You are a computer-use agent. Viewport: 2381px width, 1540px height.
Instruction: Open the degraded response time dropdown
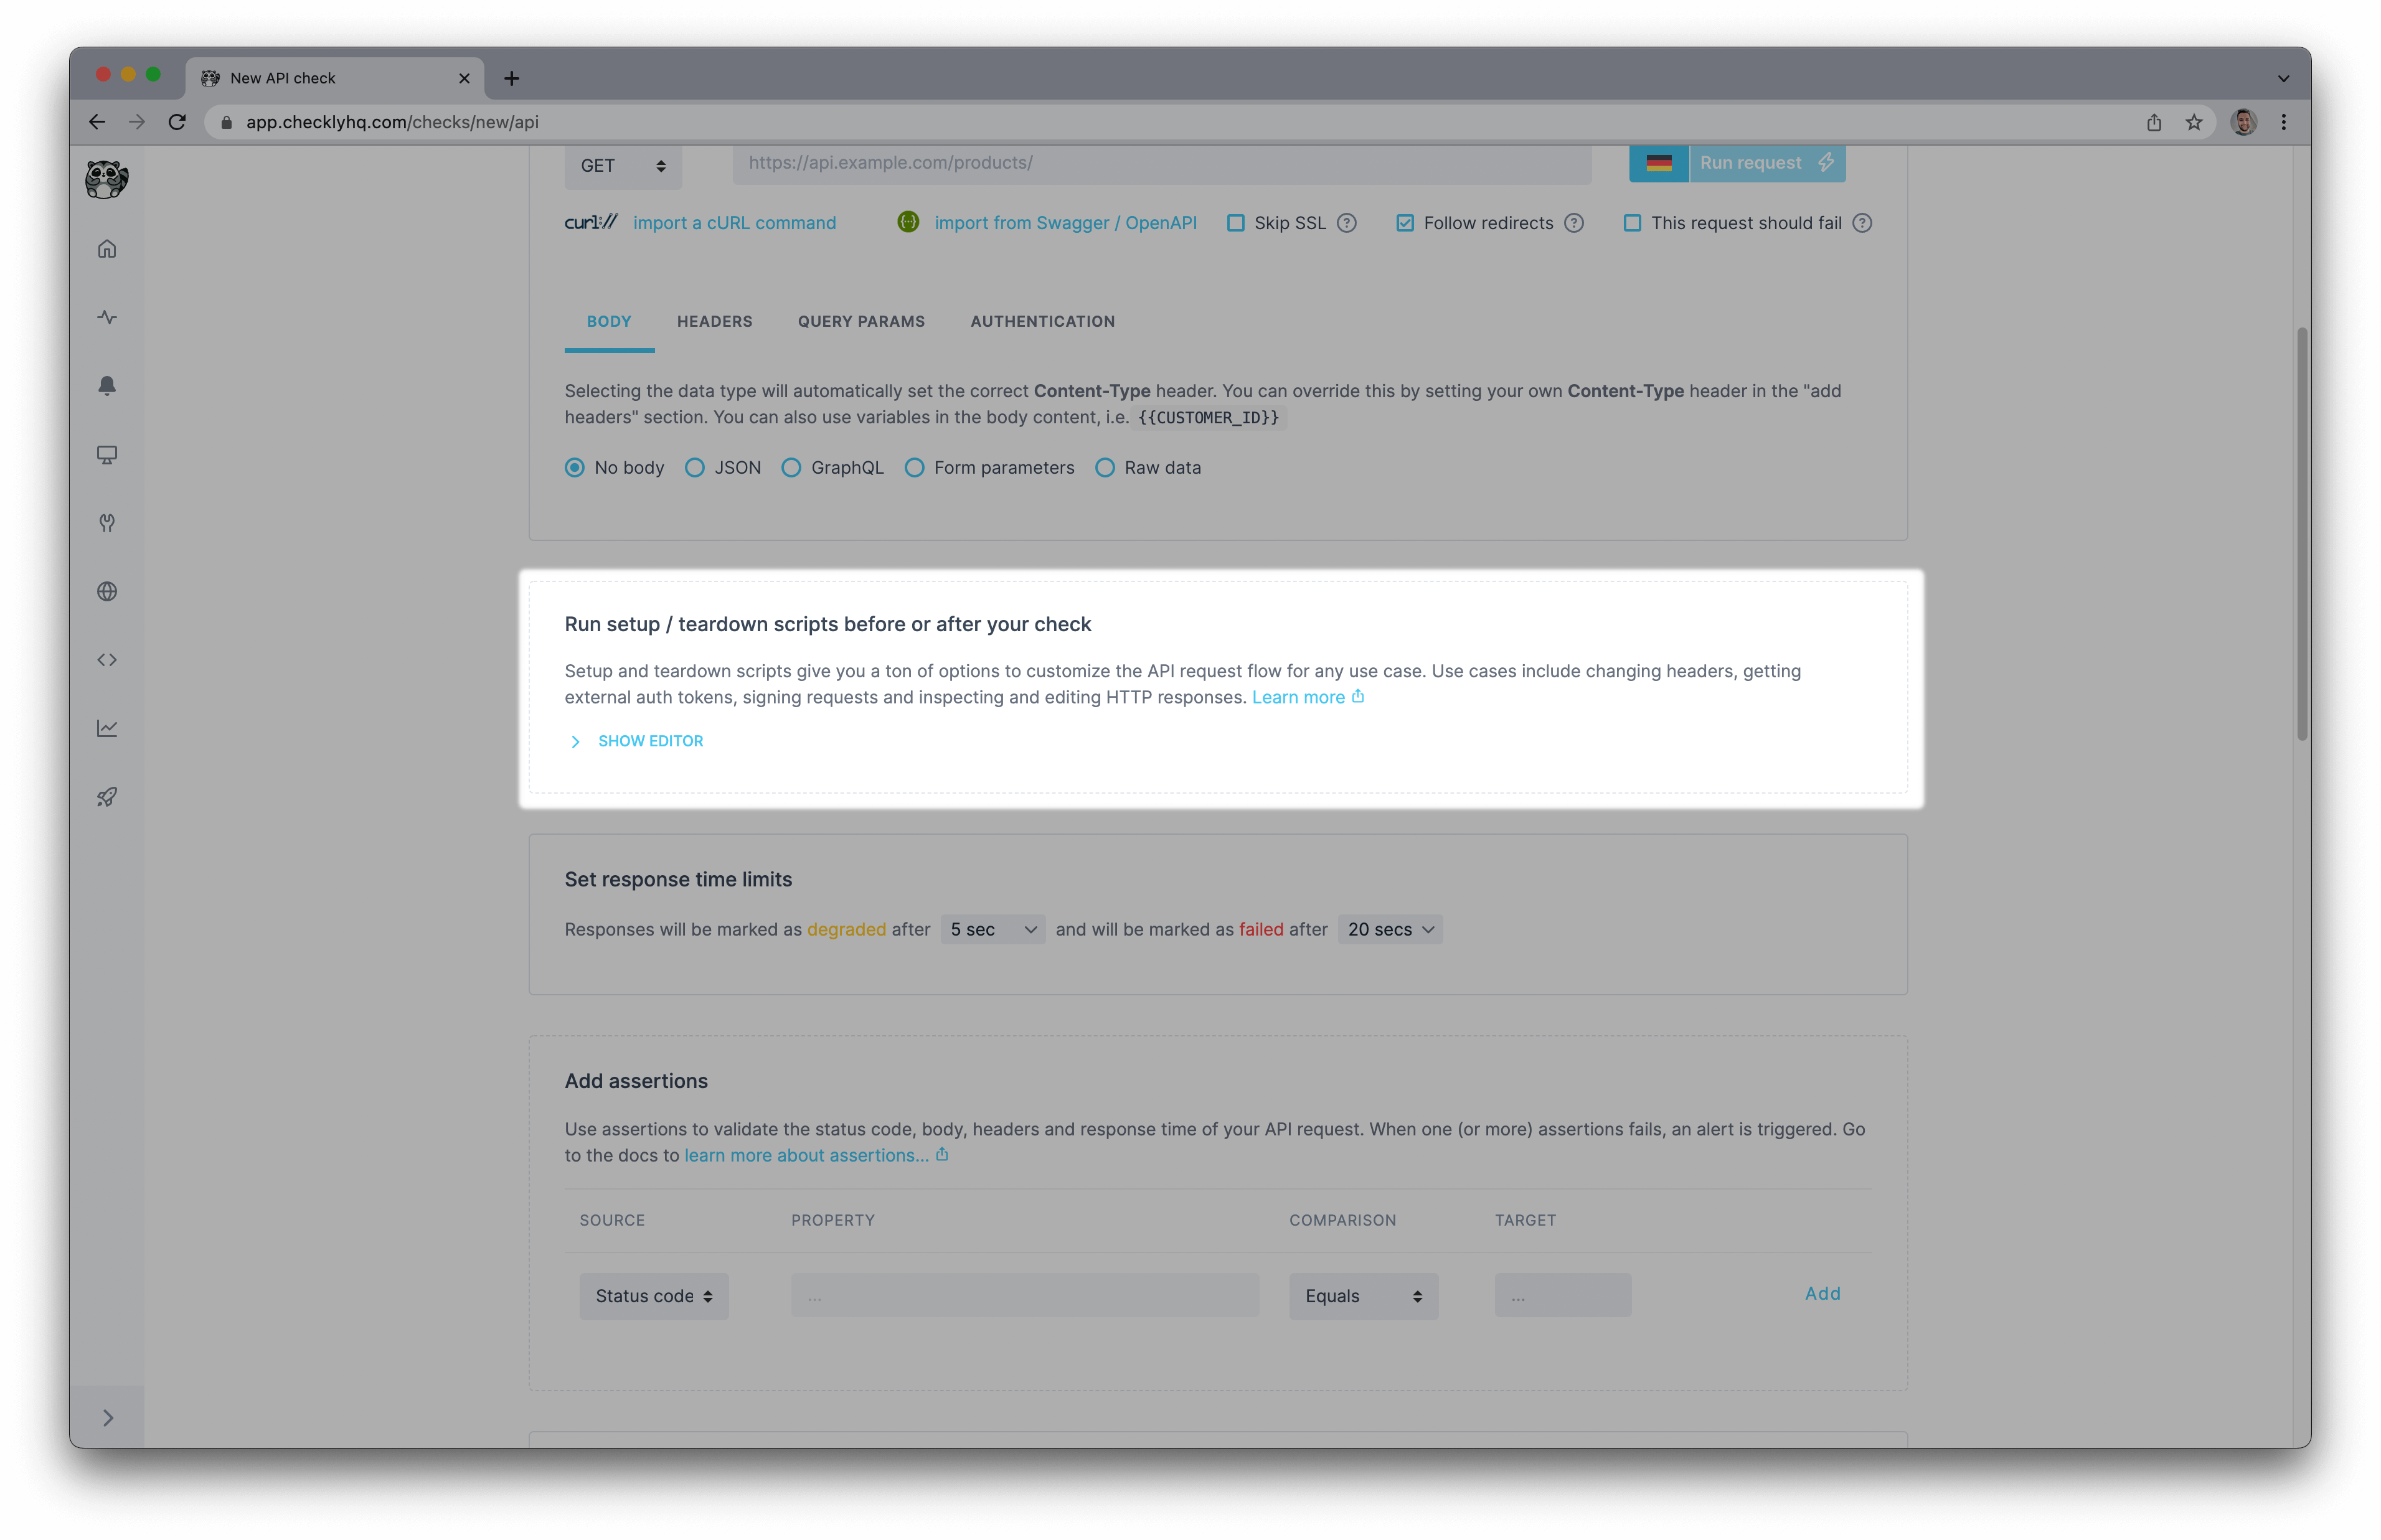tap(989, 928)
